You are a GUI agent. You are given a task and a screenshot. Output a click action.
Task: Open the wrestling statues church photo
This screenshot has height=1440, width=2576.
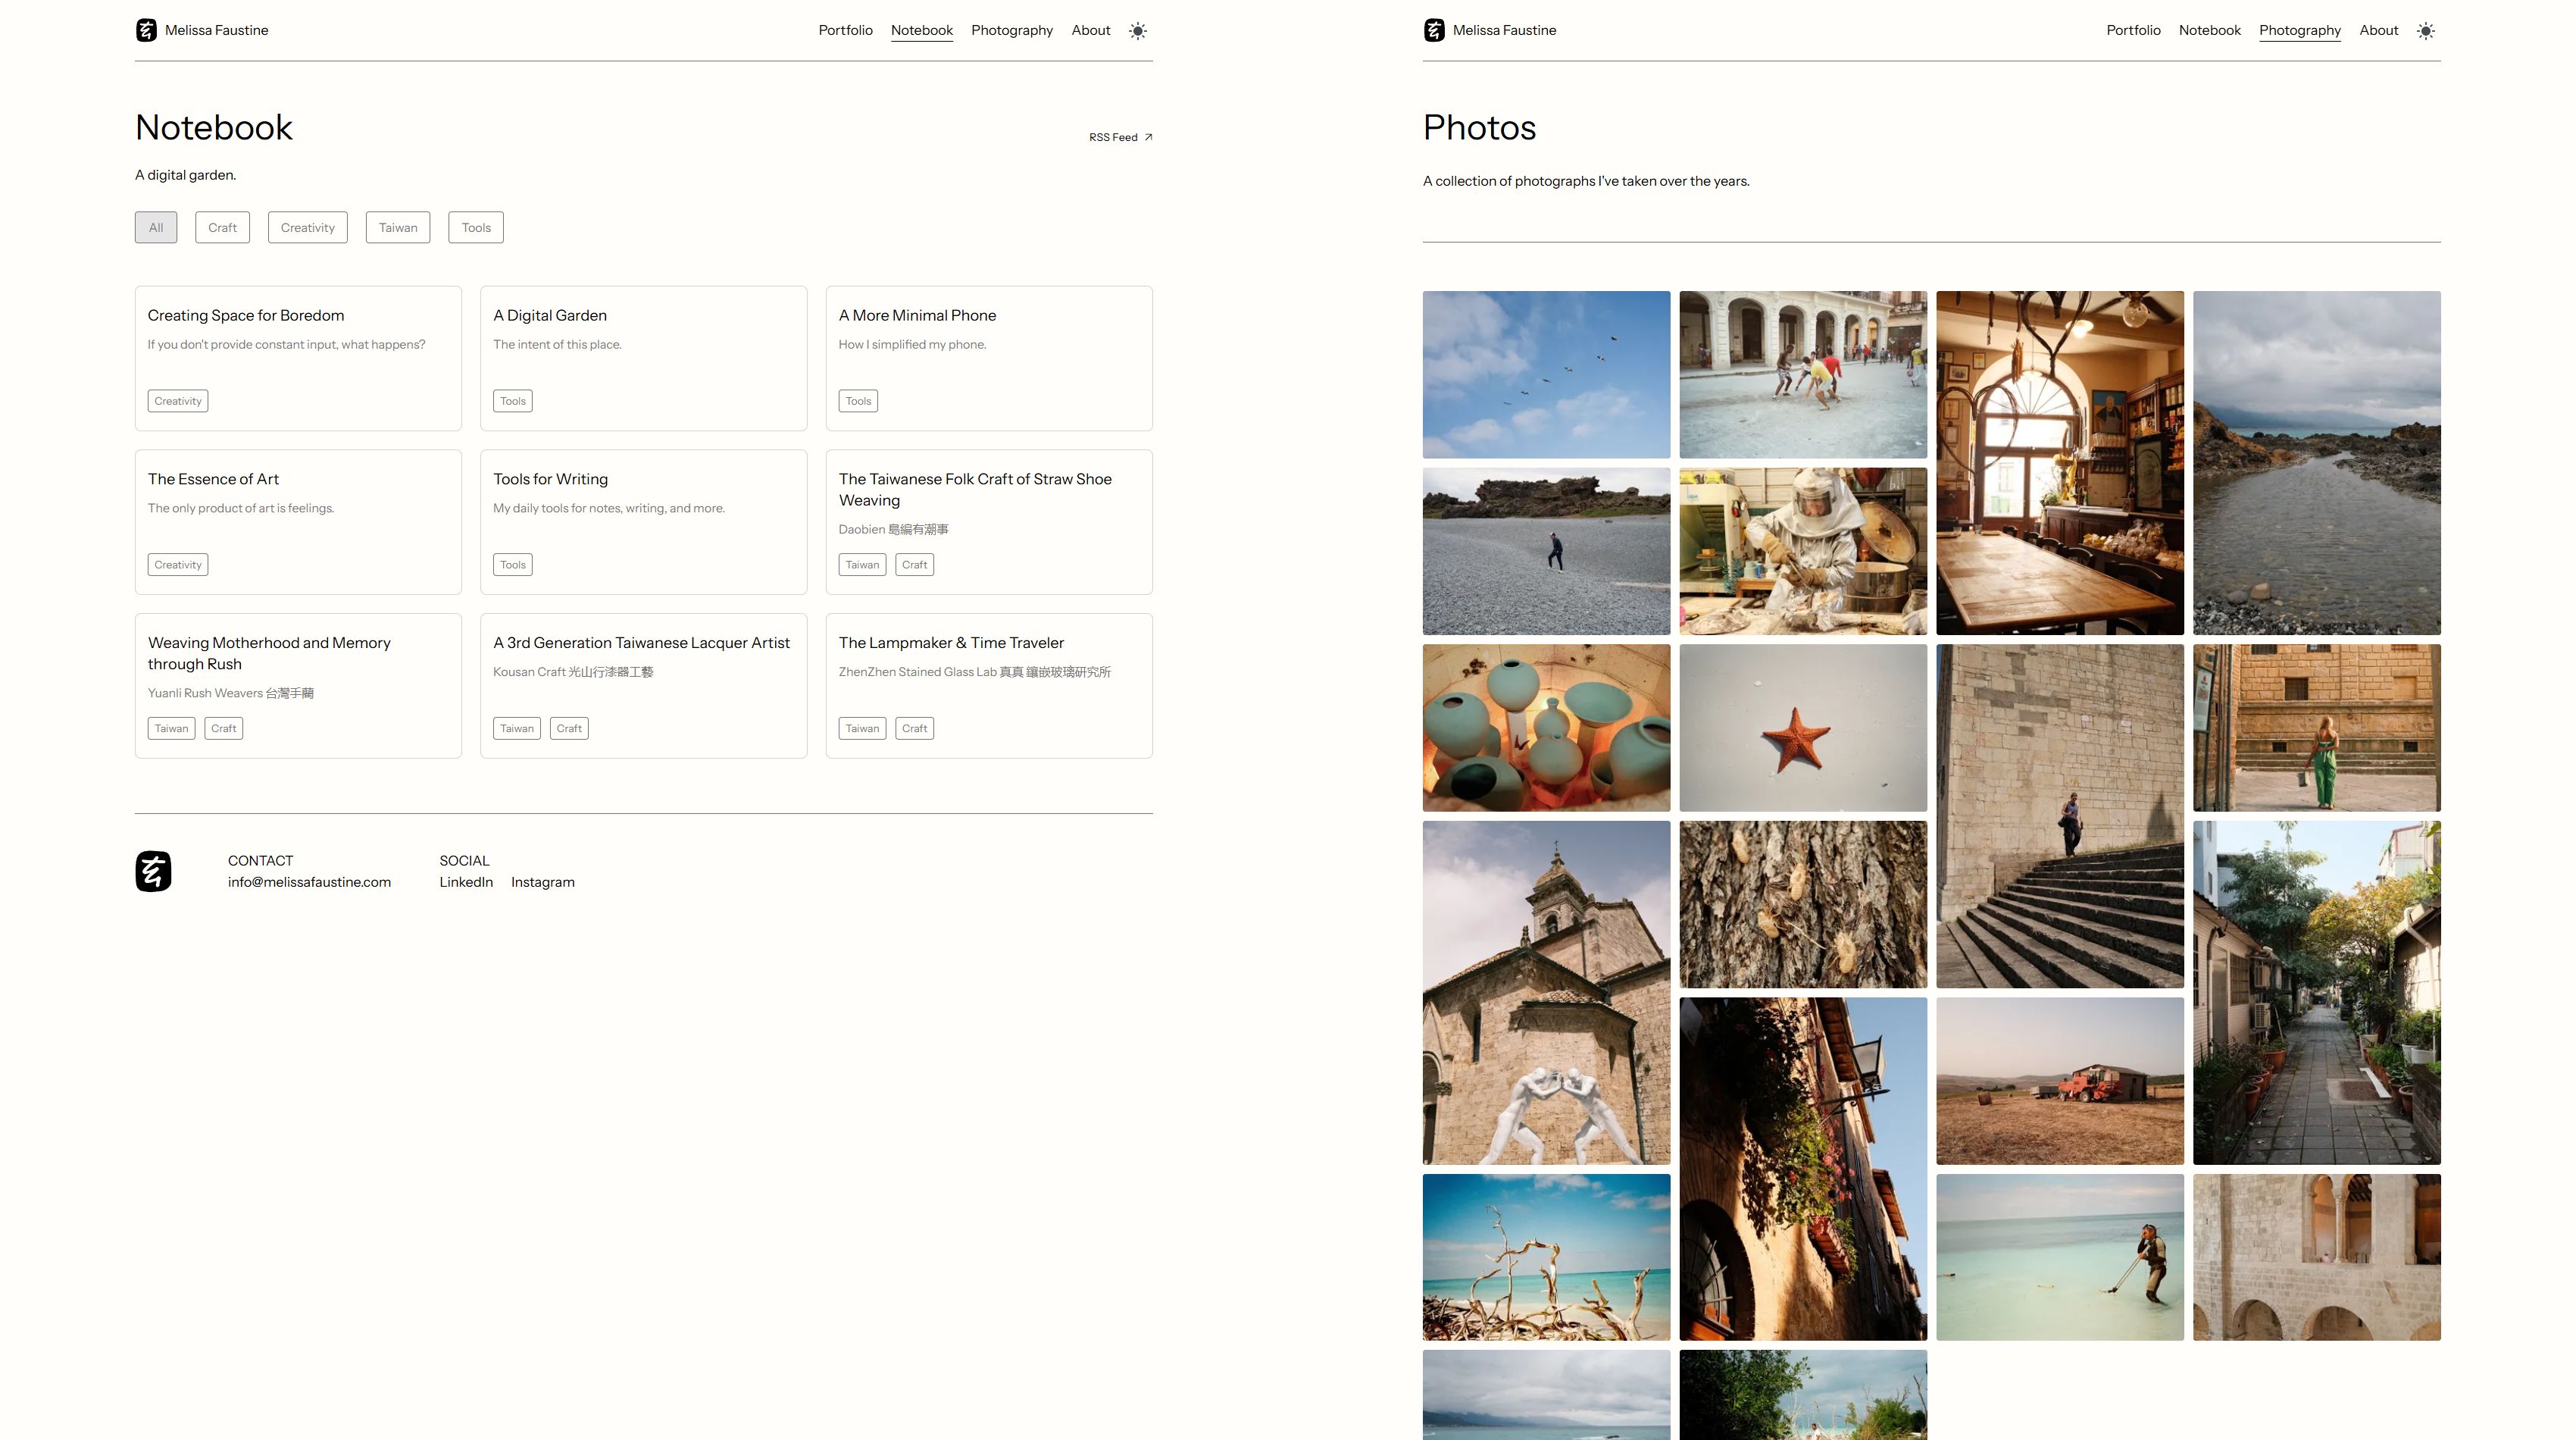pyautogui.click(x=1546, y=992)
